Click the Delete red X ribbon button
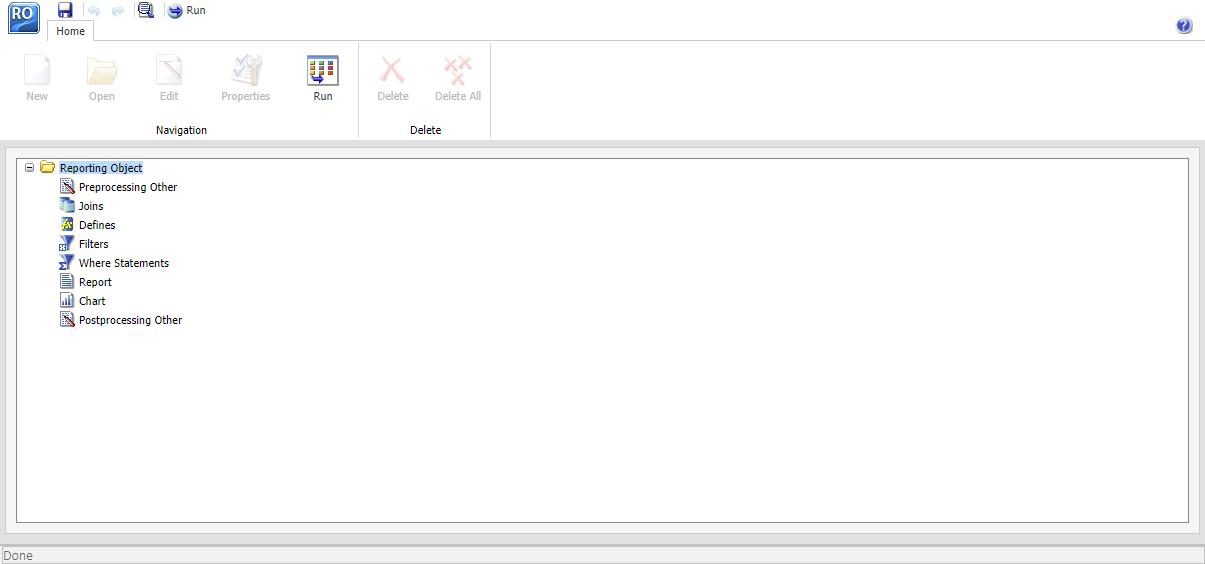 (393, 79)
